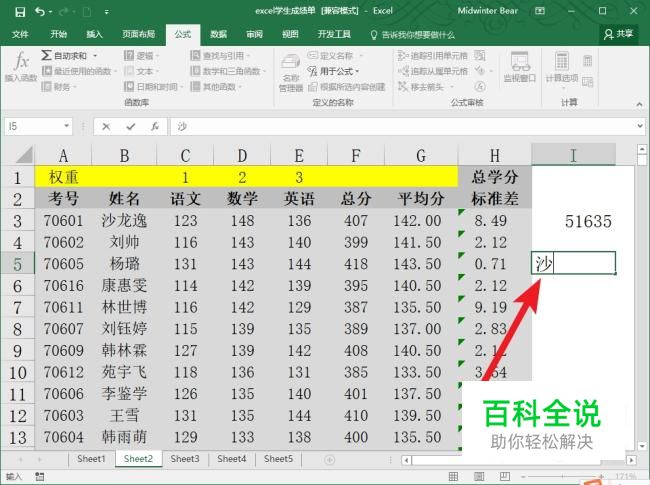Add a new sheet with plus button
The height and width of the screenshot is (485, 650).
point(330,460)
